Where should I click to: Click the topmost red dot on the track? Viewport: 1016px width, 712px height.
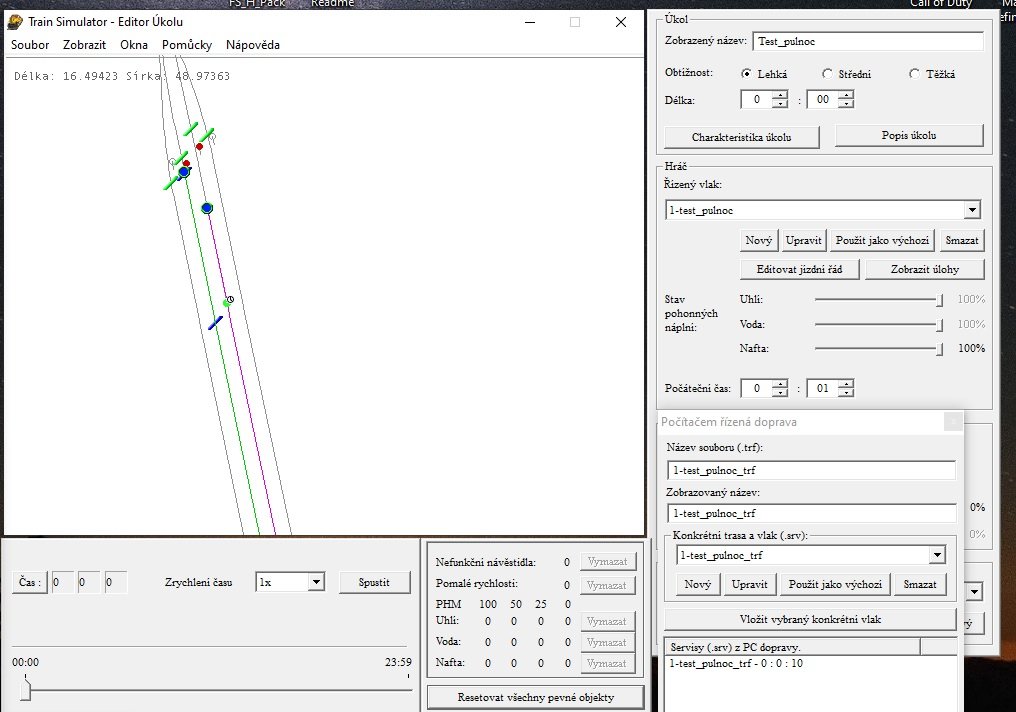pos(199,147)
